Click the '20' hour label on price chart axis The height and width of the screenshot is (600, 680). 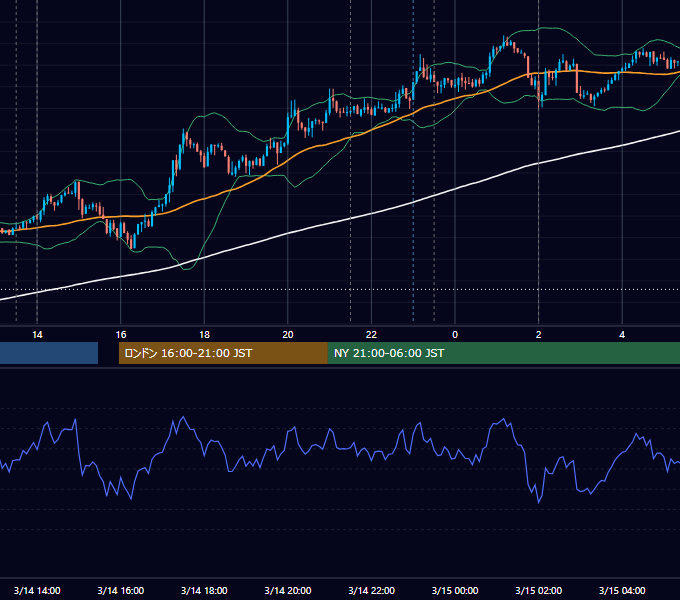coord(288,335)
